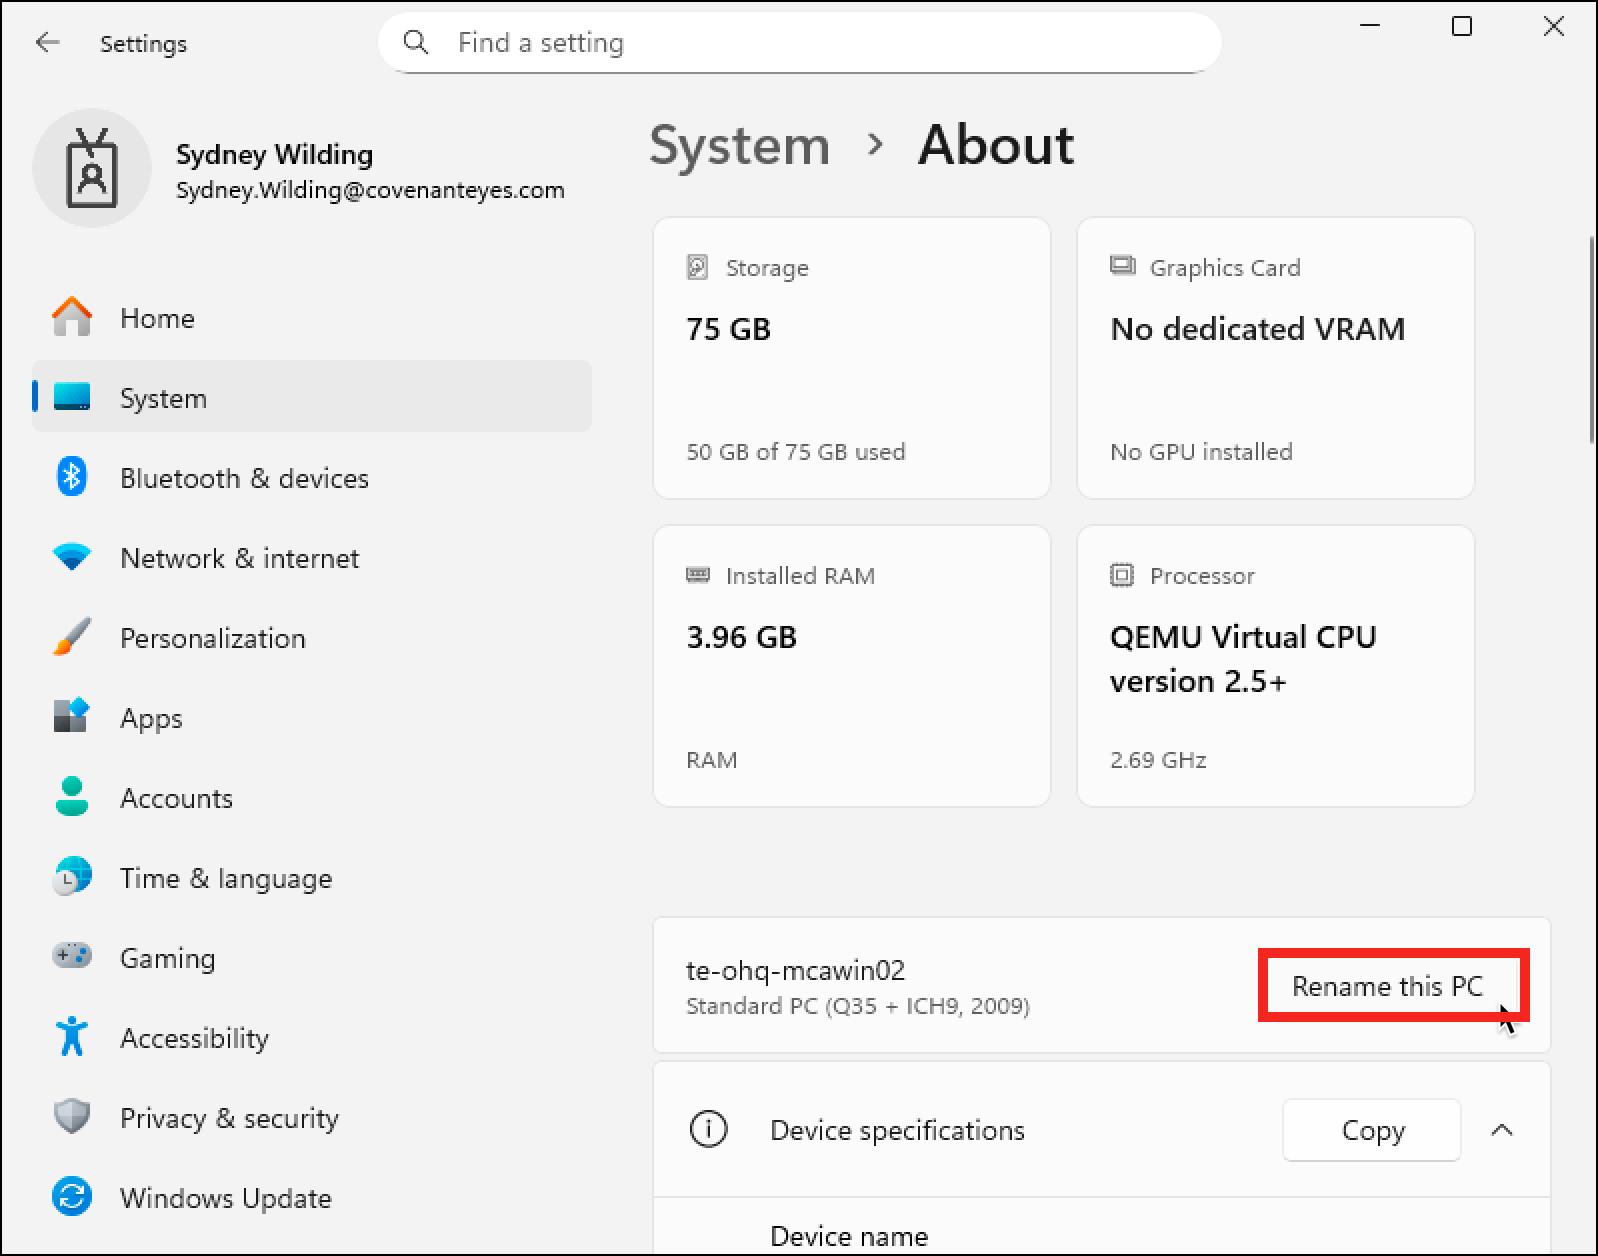Click the System breadcrumb link
1598x1256 pixels.
tap(739, 145)
